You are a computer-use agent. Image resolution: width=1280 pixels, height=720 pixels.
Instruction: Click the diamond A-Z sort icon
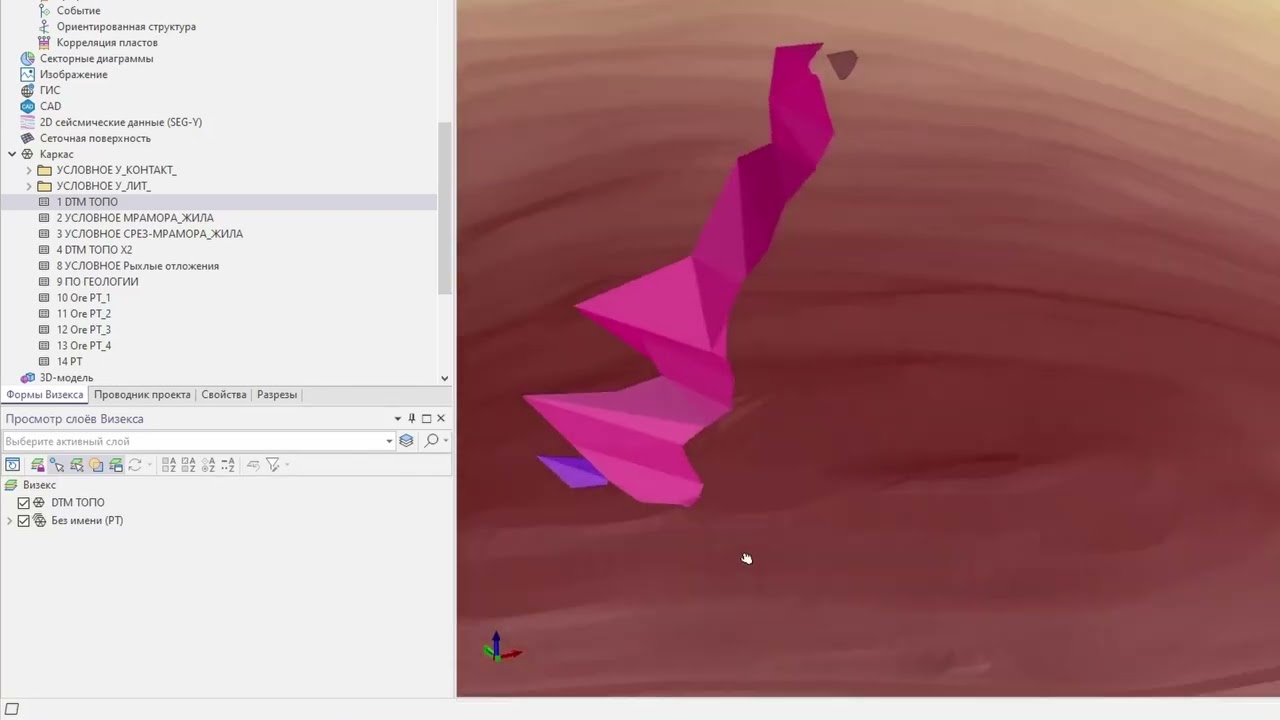click(x=208, y=465)
